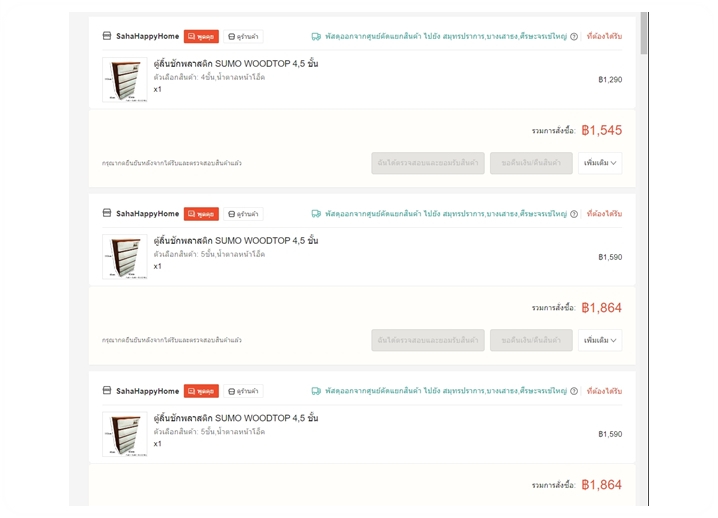Open the first cabinet product thumbnail
The height and width of the screenshot is (518, 718).
125,79
